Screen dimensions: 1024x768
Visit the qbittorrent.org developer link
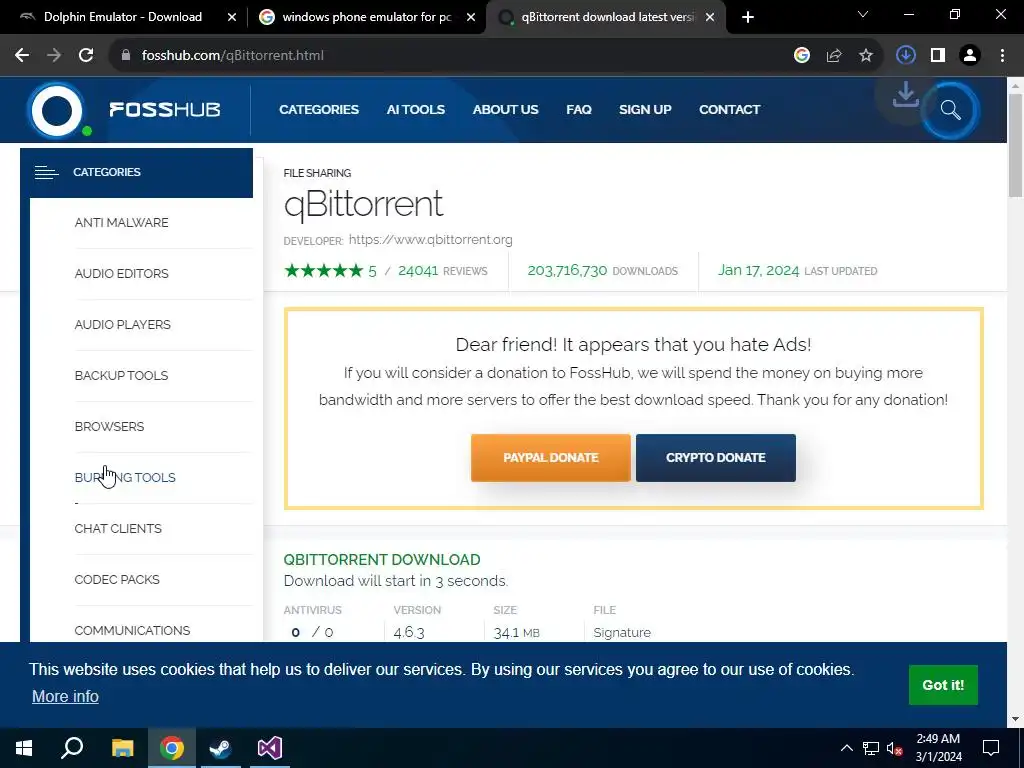(430, 240)
